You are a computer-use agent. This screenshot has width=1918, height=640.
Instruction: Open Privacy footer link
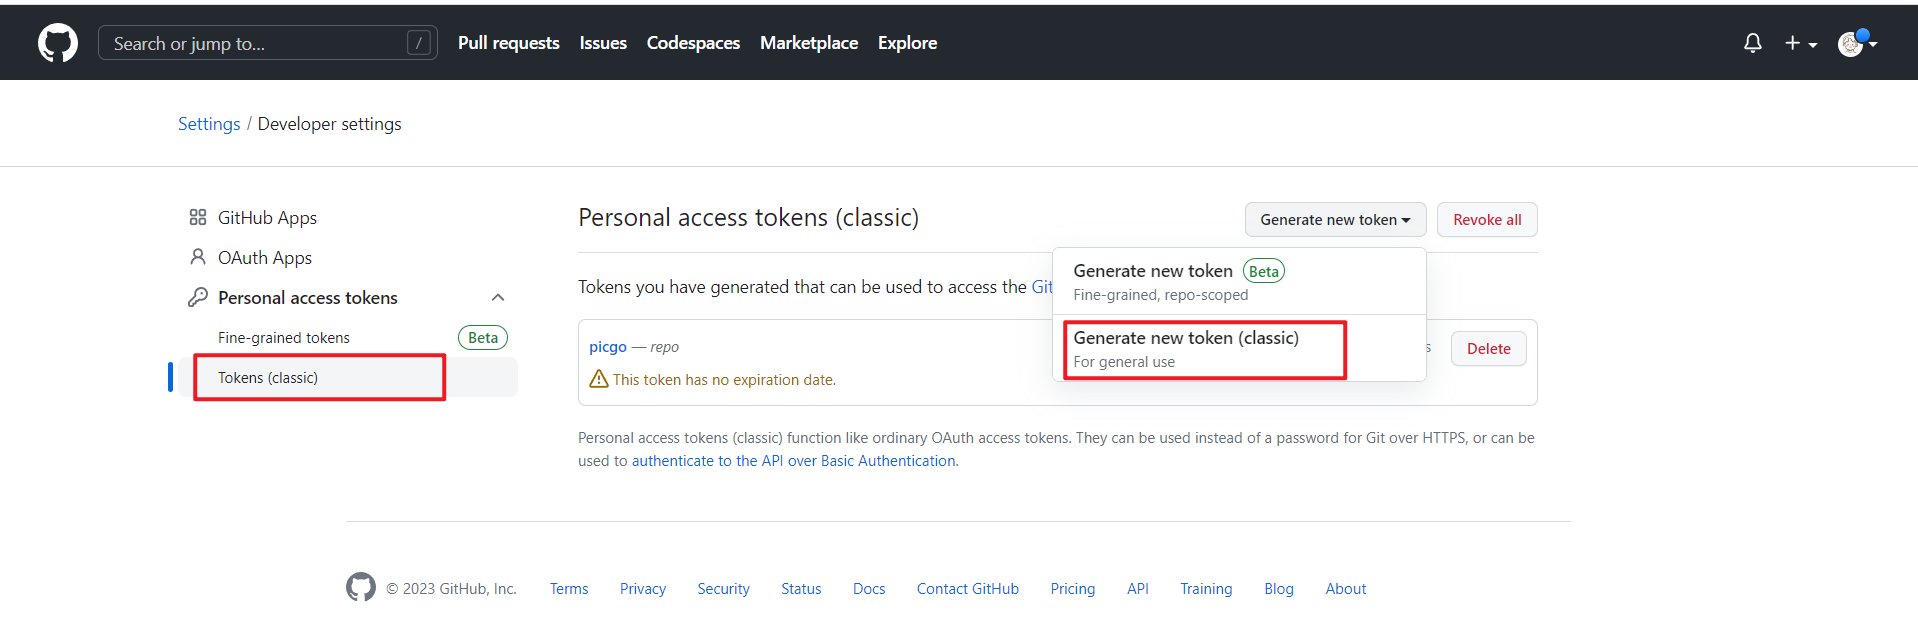coord(643,589)
